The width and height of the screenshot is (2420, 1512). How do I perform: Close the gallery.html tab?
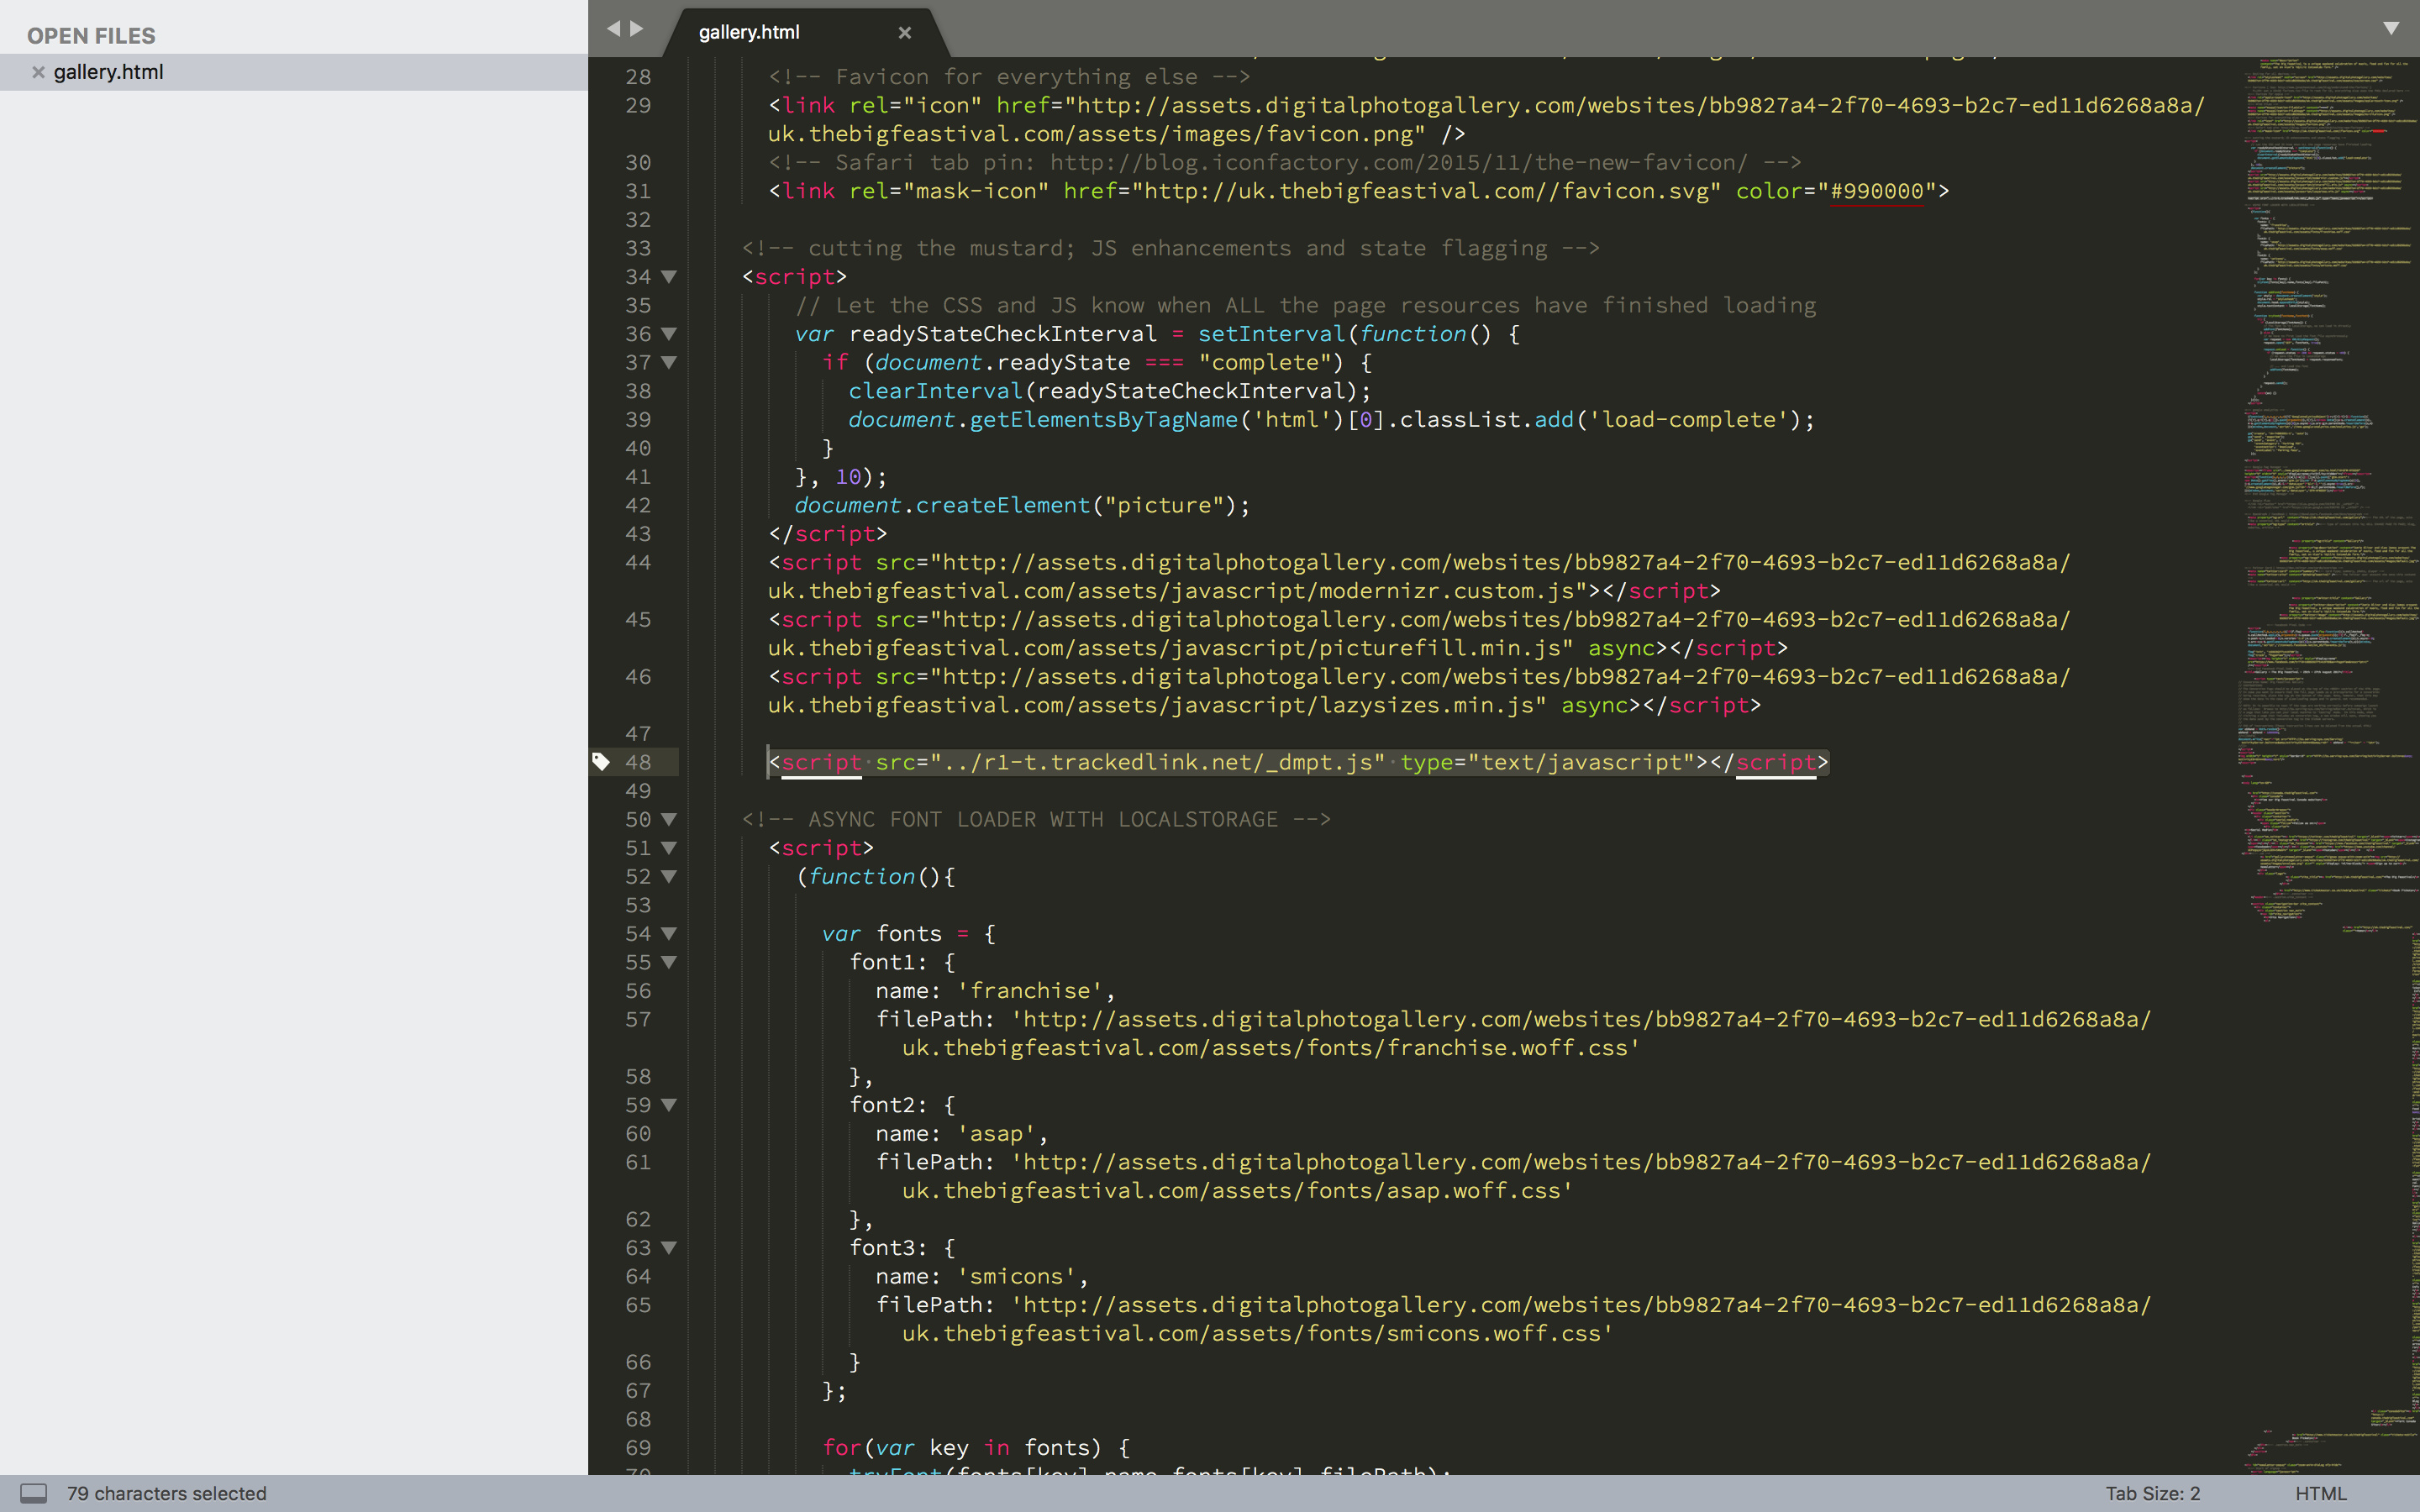tap(905, 33)
